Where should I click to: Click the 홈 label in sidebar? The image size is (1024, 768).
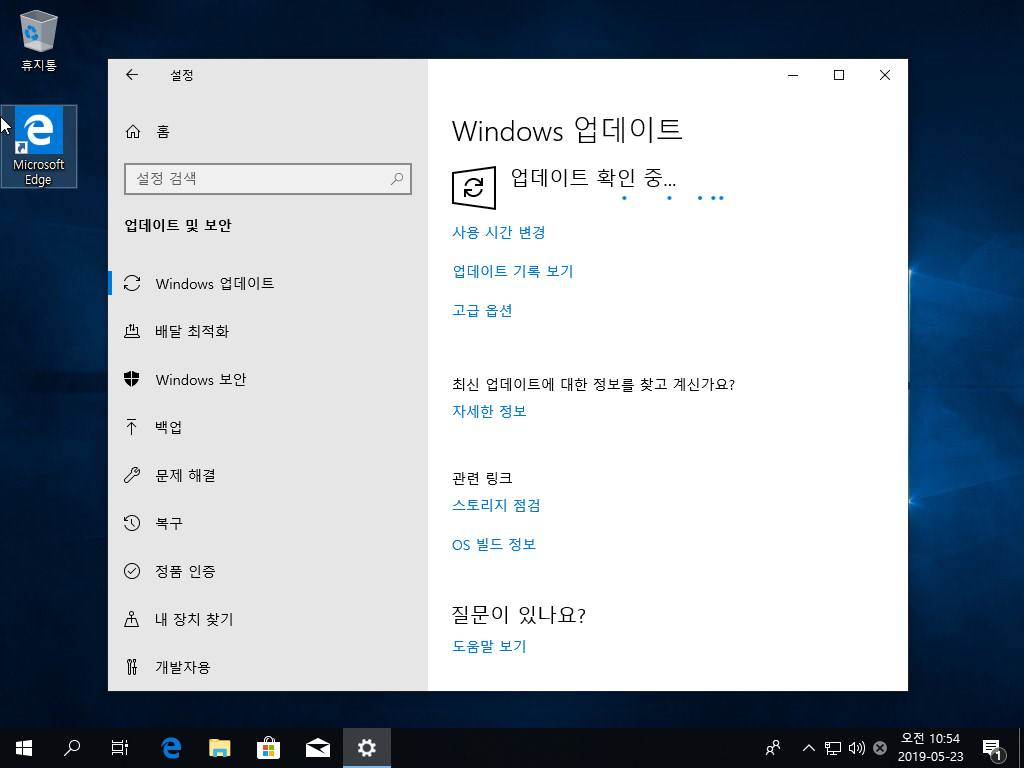coord(163,132)
